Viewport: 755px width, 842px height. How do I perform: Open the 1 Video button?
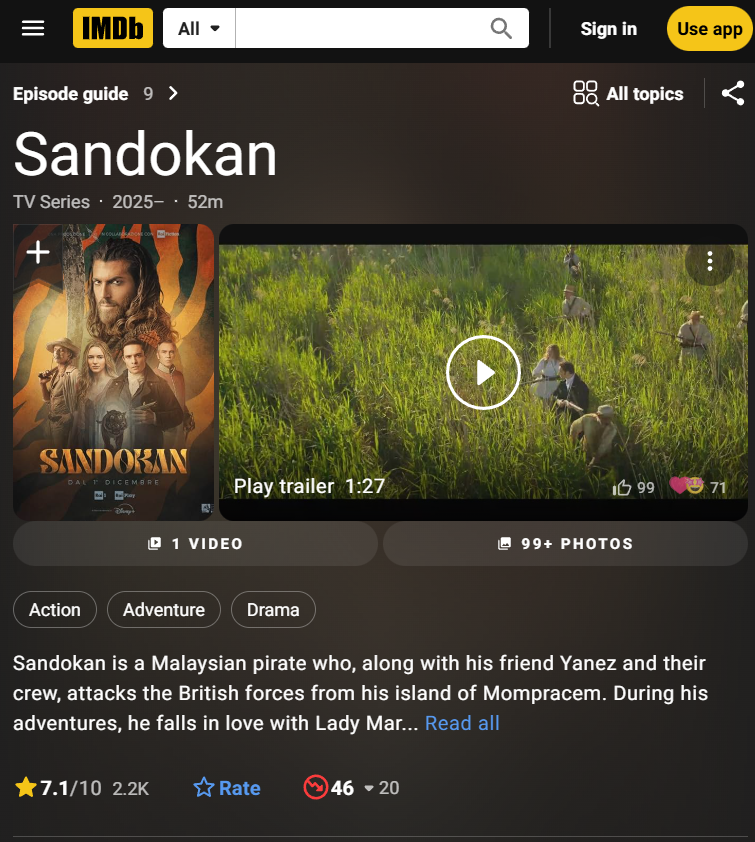point(195,543)
